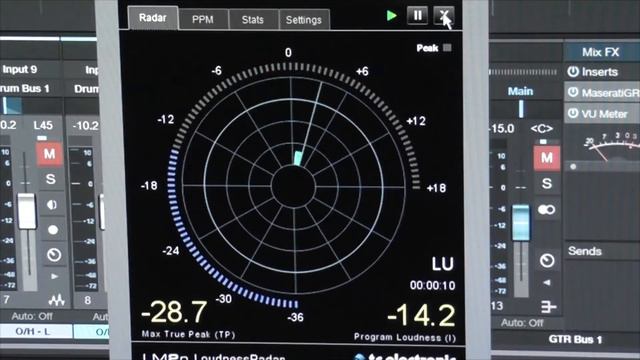The width and height of the screenshot is (640, 360).
Task: Click pan knob icon on channel 13
Action: click(547, 260)
